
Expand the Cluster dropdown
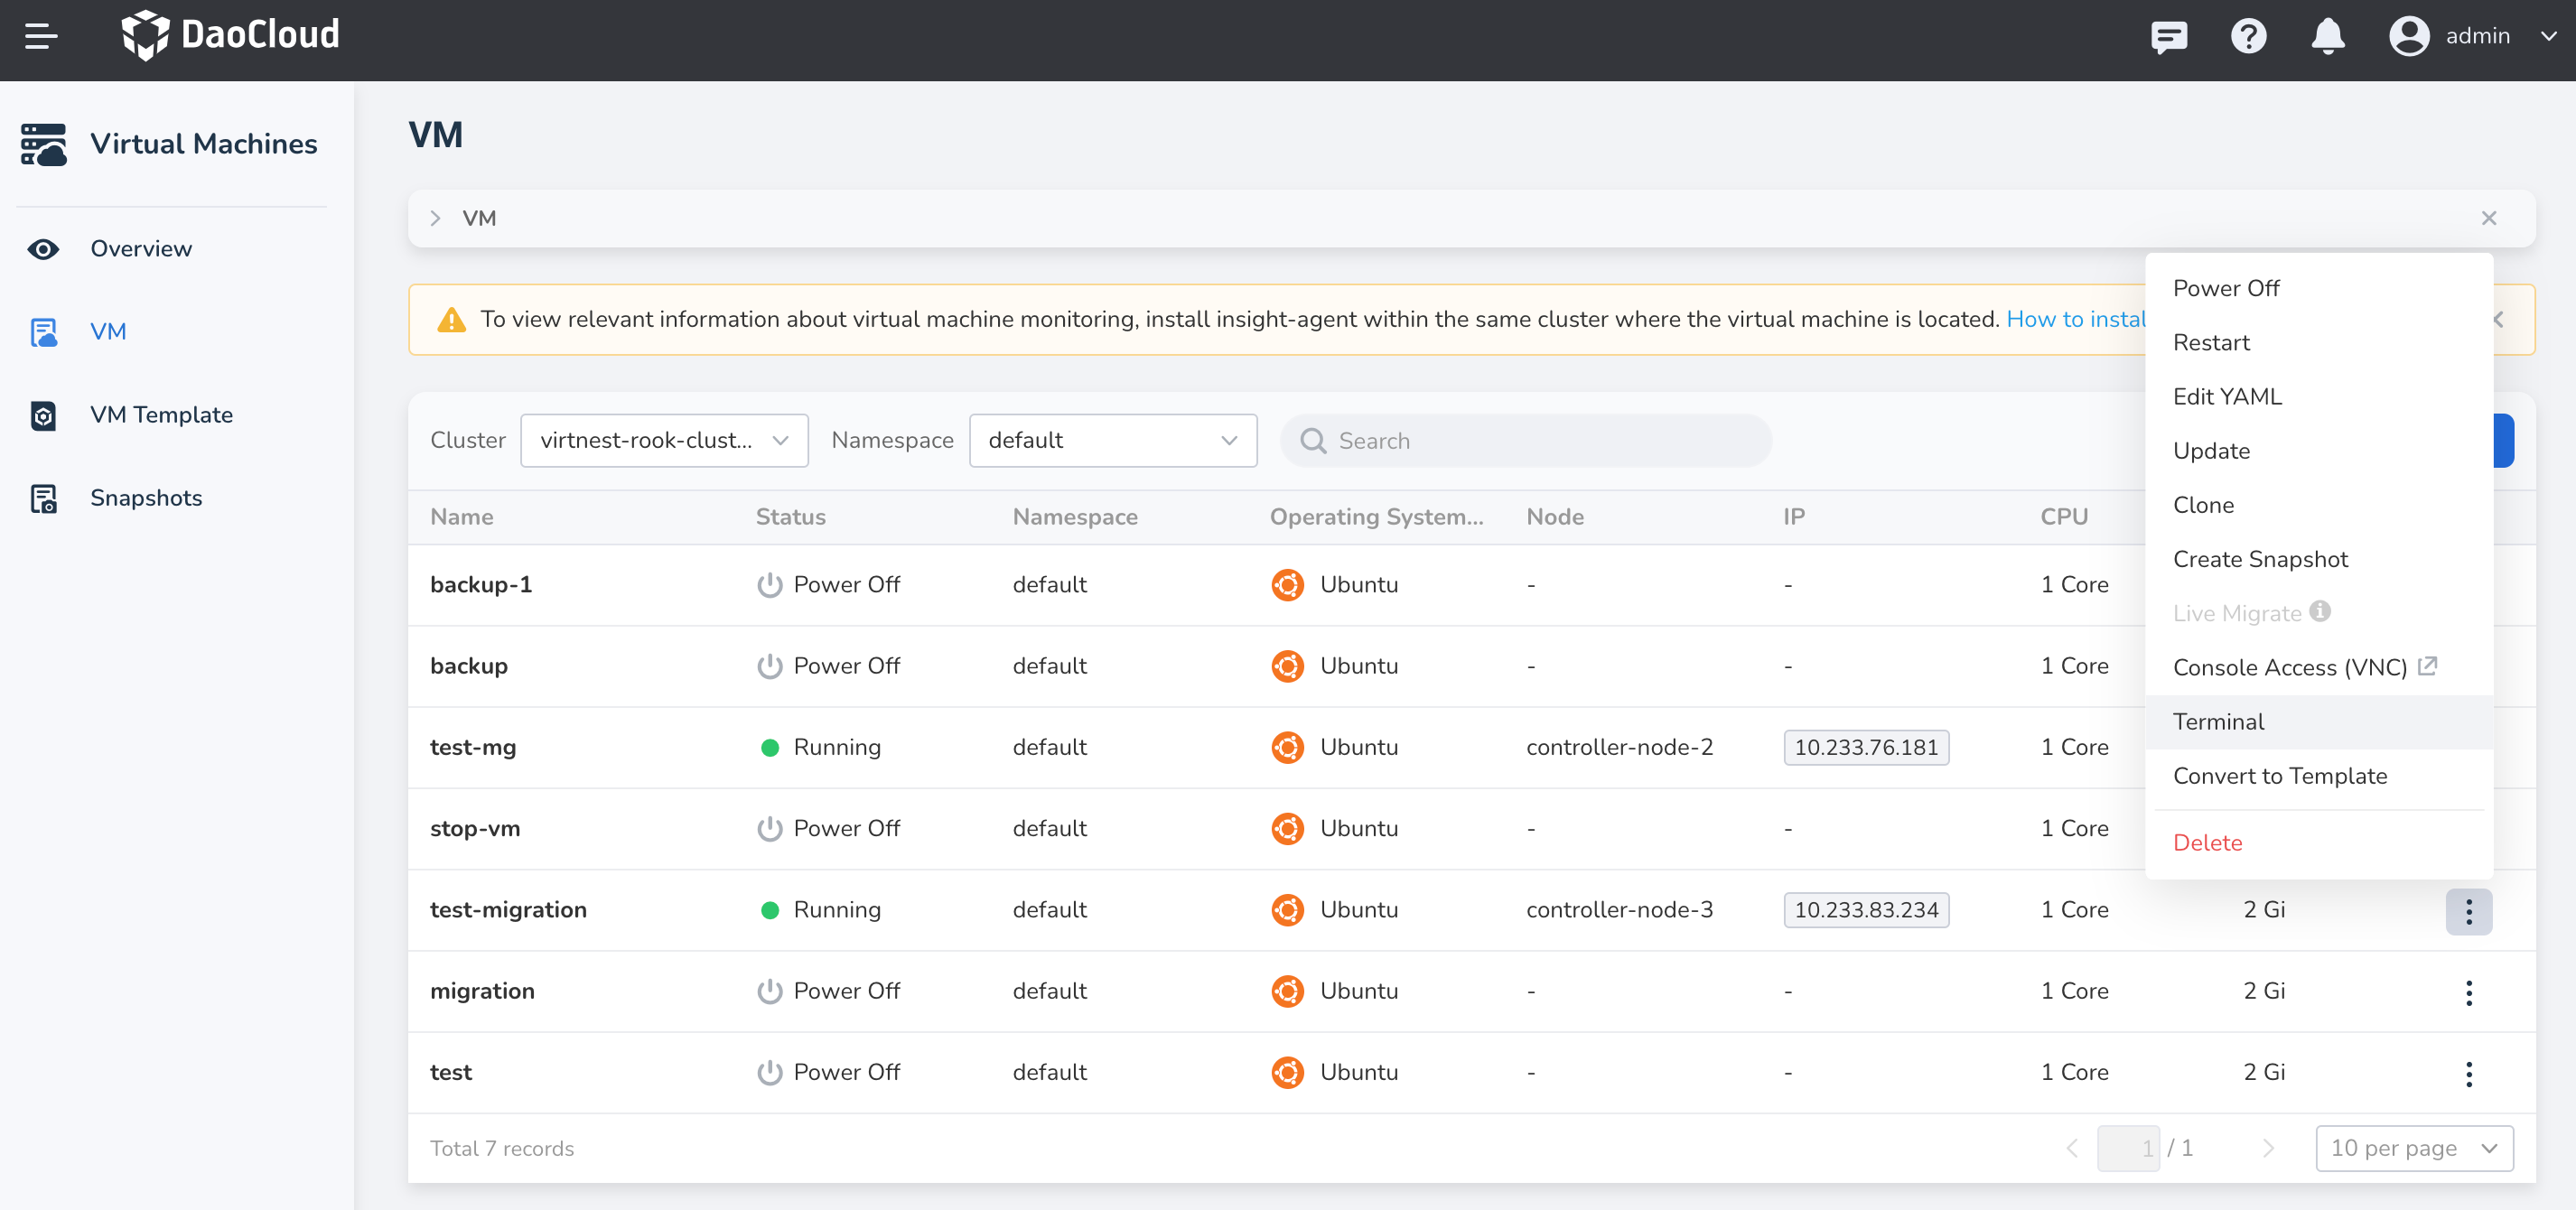664,441
